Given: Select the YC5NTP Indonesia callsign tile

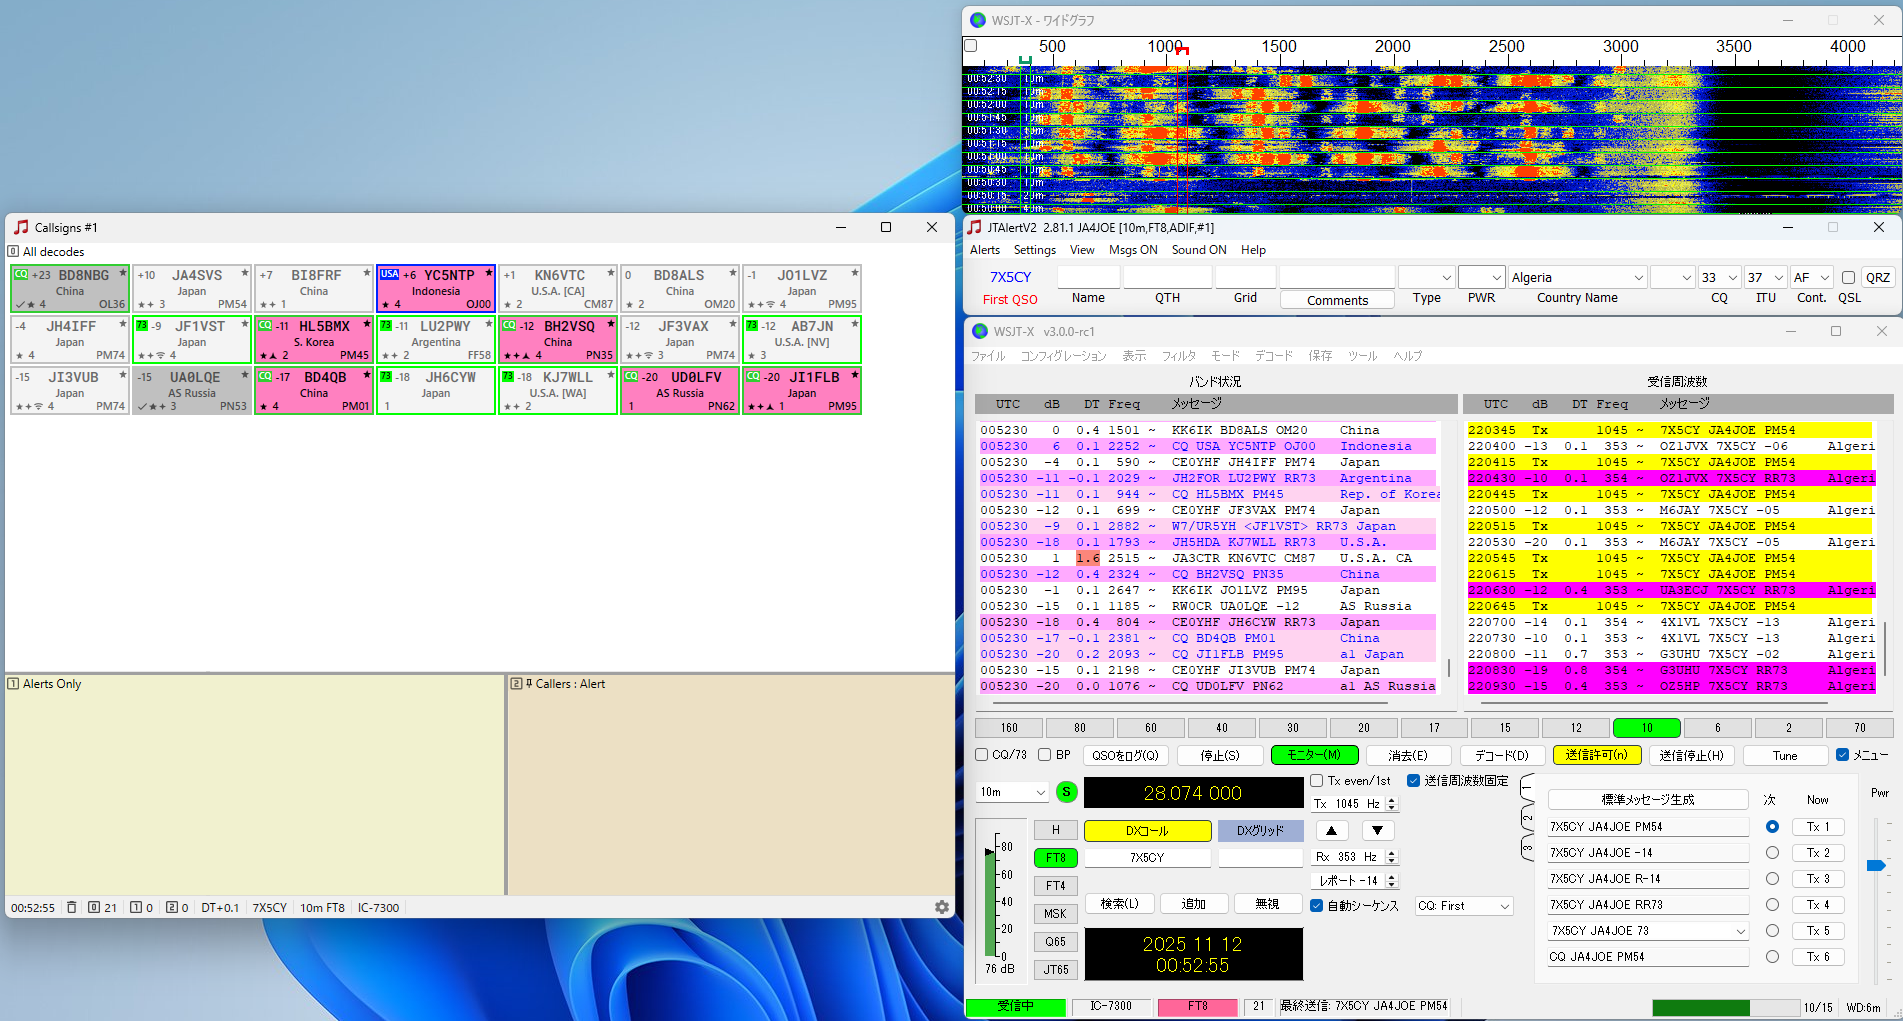Looking at the screenshot, I should [x=436, y=289].
